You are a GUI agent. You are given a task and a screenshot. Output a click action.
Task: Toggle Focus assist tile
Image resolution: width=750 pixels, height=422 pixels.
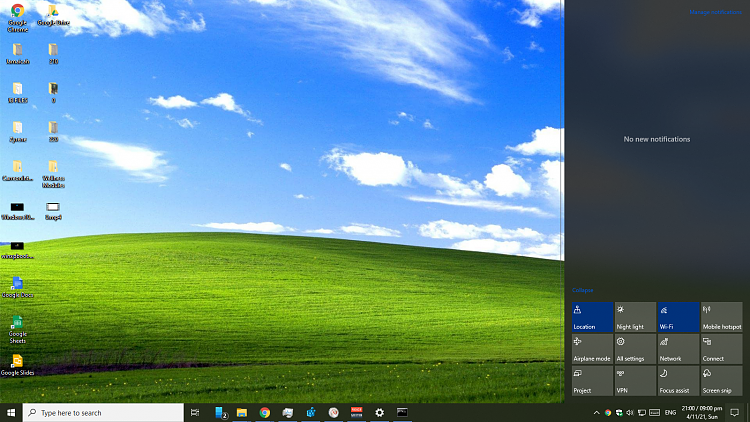pyautogui.click(x=678, y=381)
